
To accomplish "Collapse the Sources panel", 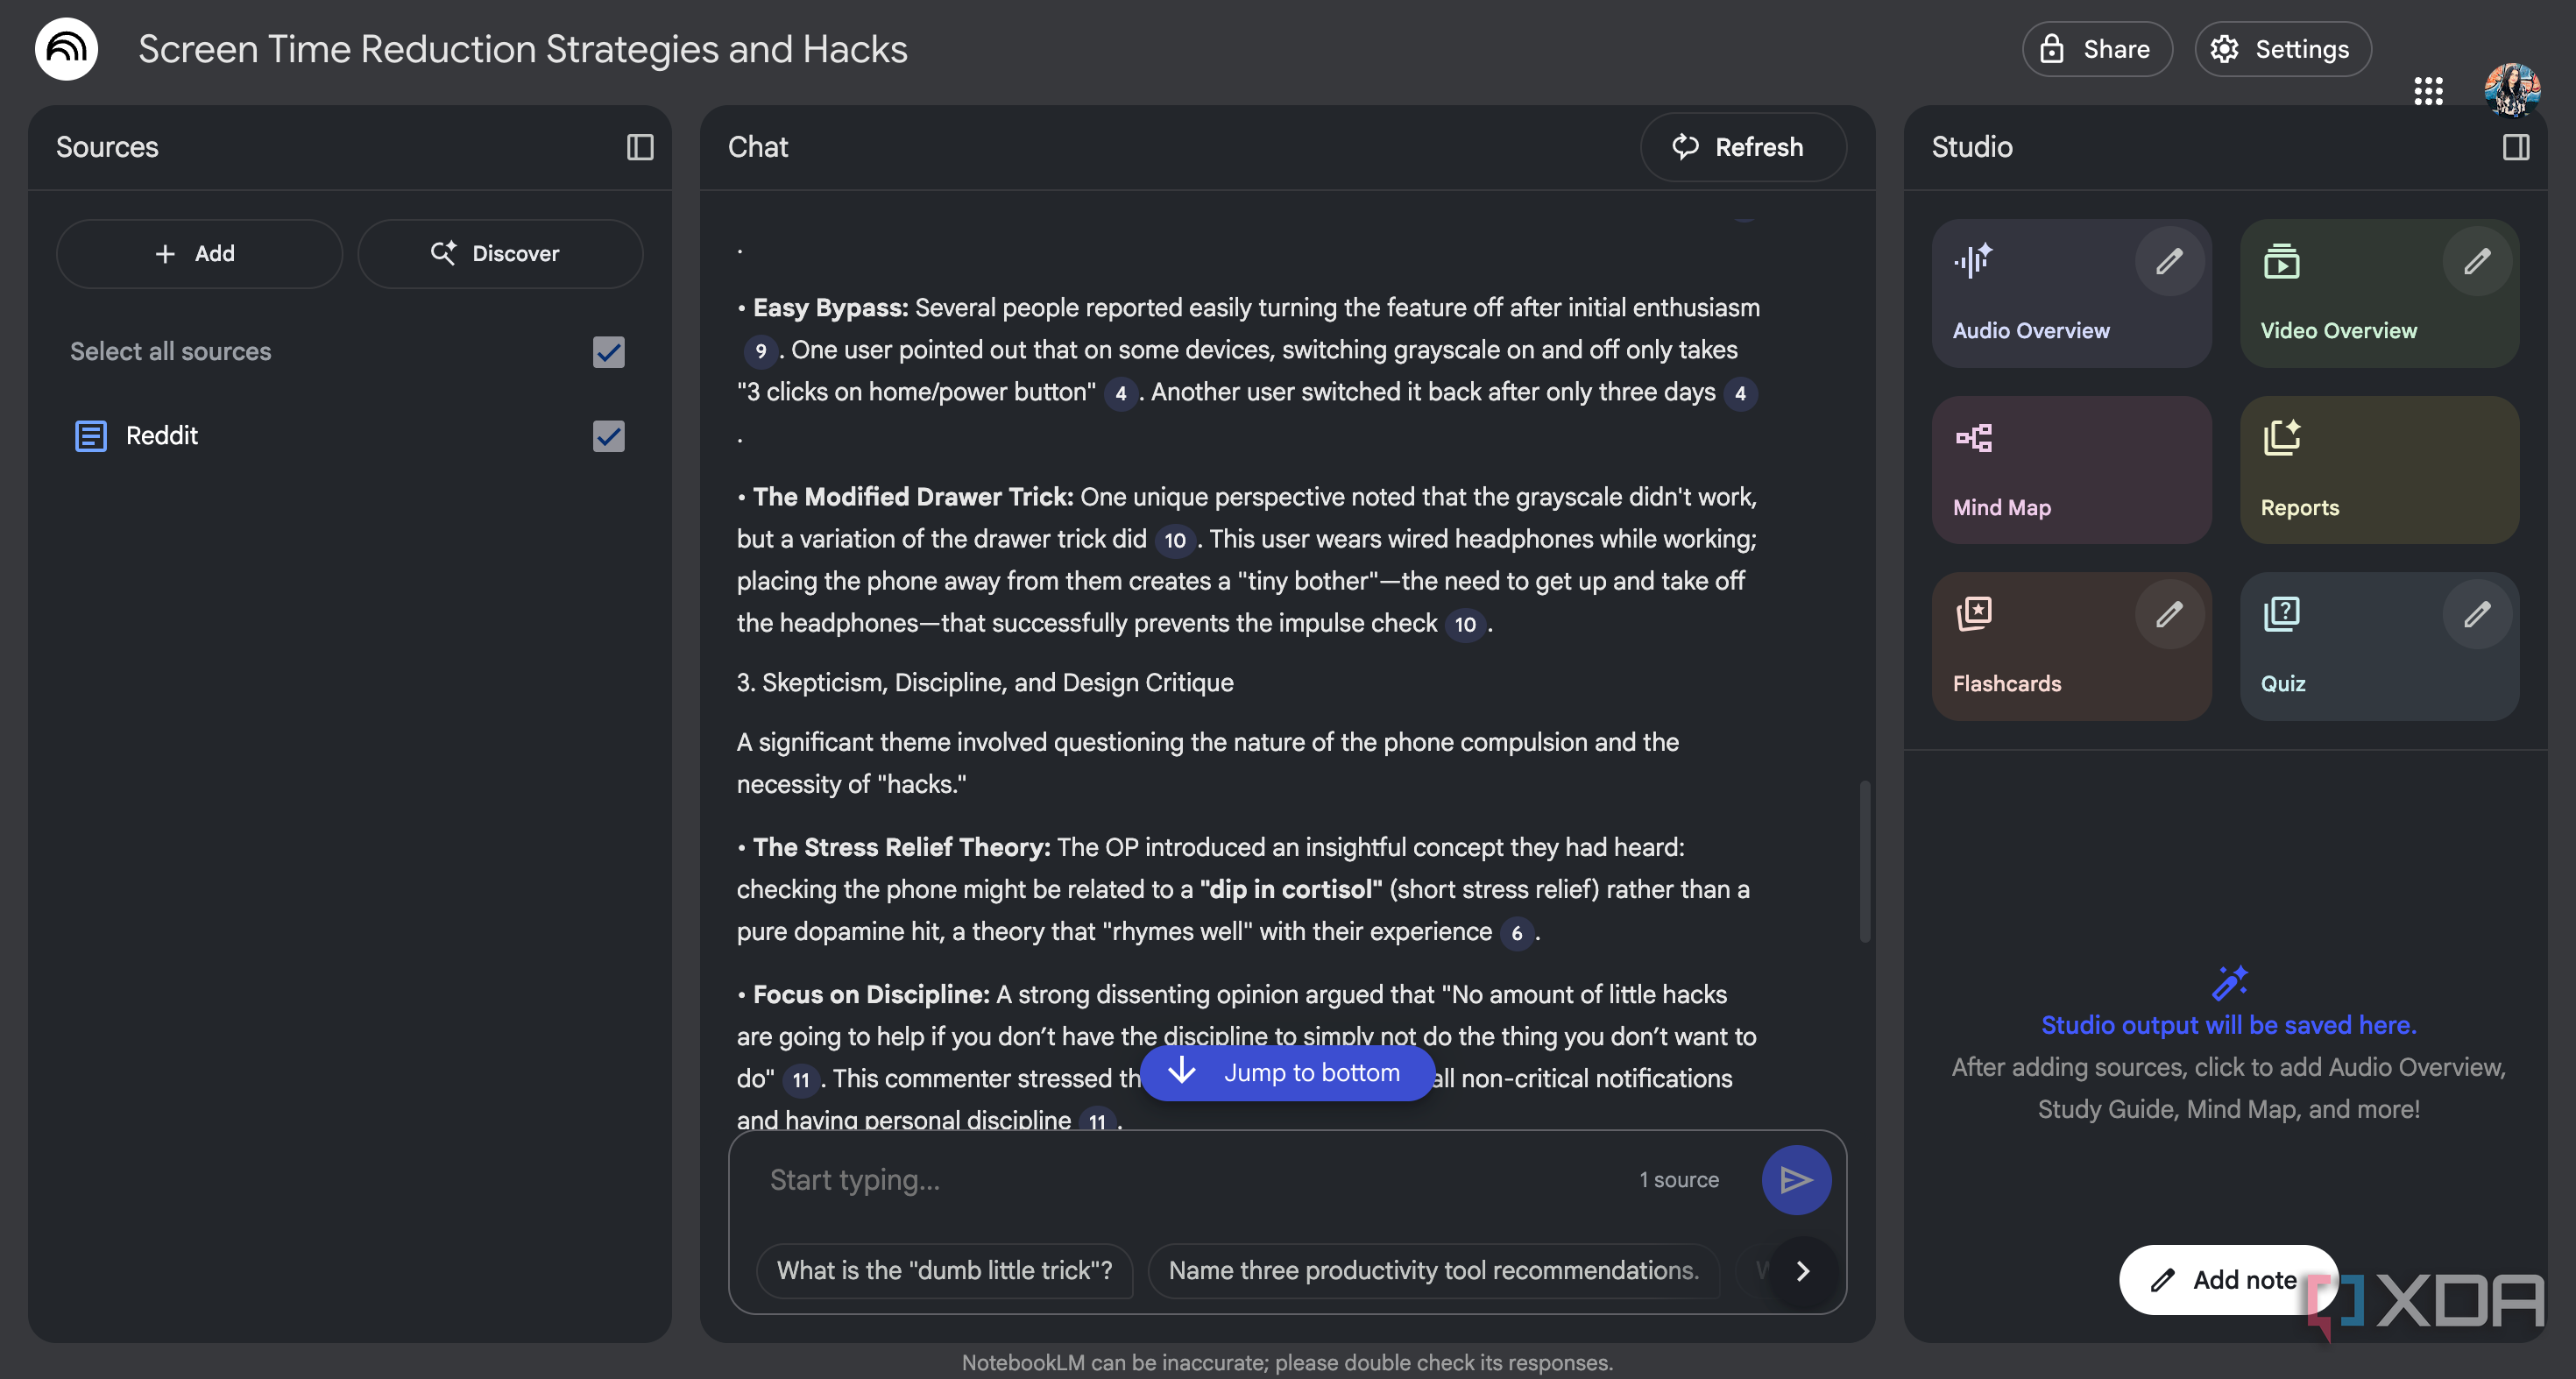I will (640, 147).
